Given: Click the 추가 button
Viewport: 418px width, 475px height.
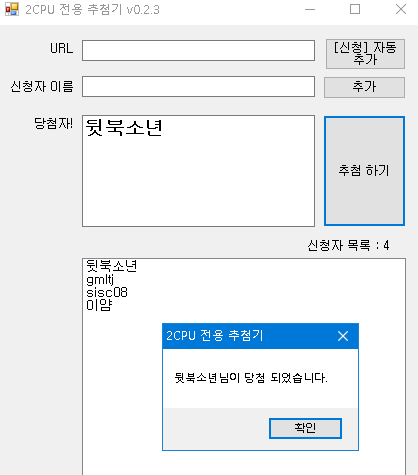Looking at the screenshot, I should tap(364, 87).
